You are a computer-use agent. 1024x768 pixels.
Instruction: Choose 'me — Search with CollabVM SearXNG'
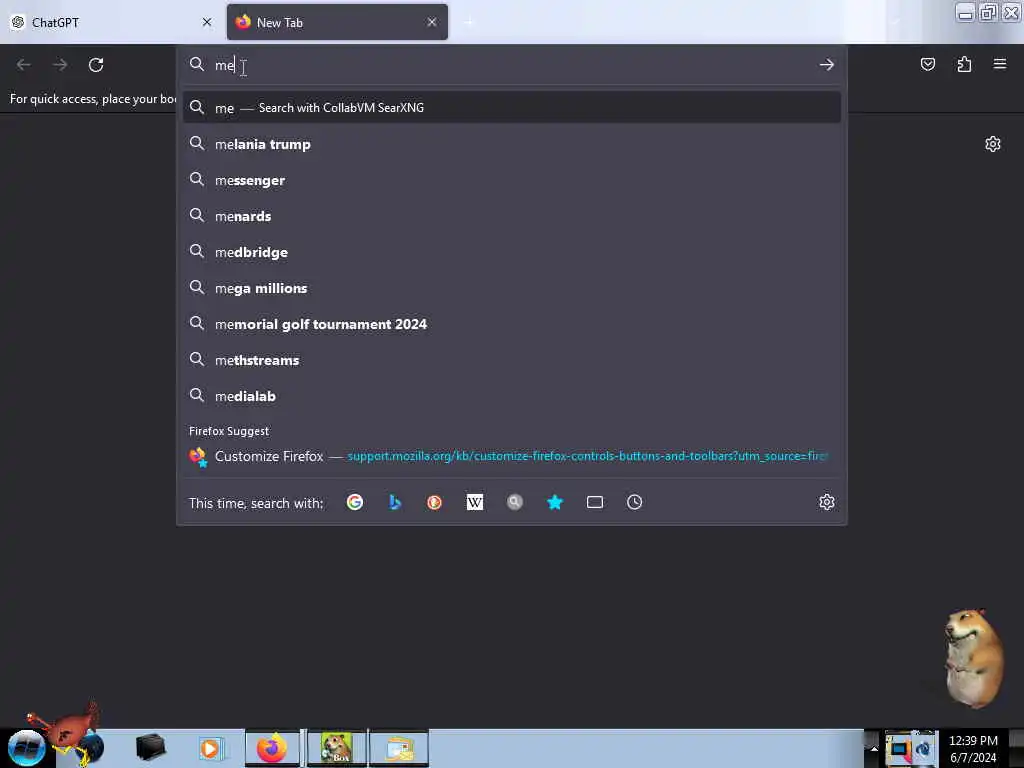click(512, 108)
